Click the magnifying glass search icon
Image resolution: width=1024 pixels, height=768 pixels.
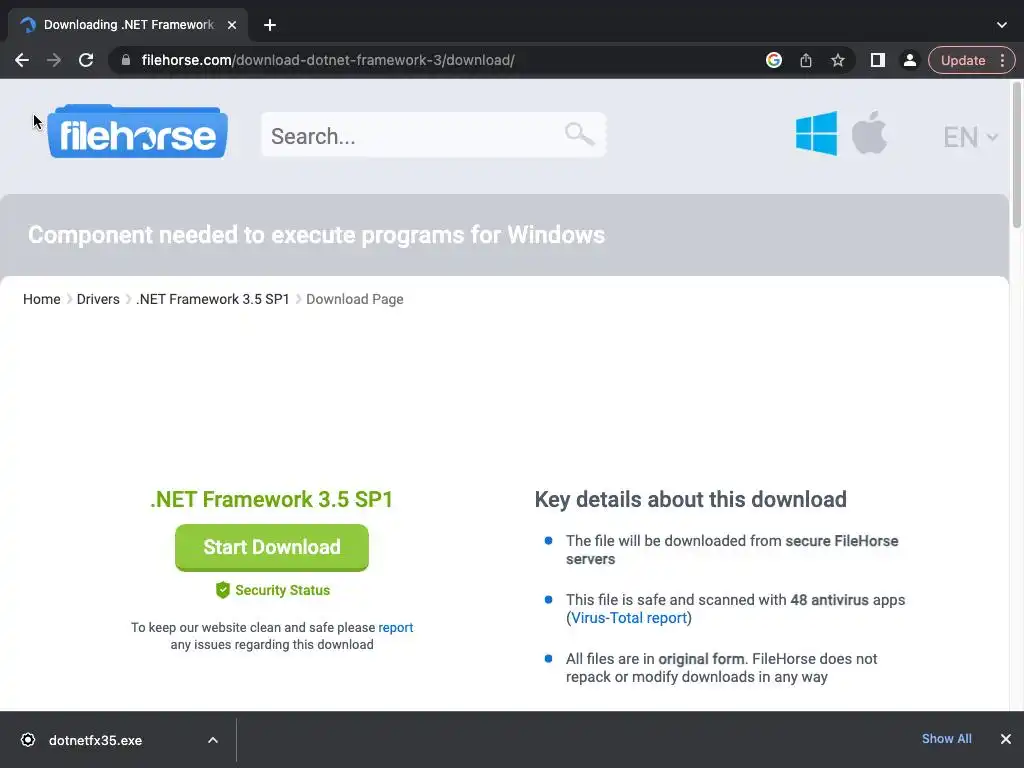pos(579,134)
